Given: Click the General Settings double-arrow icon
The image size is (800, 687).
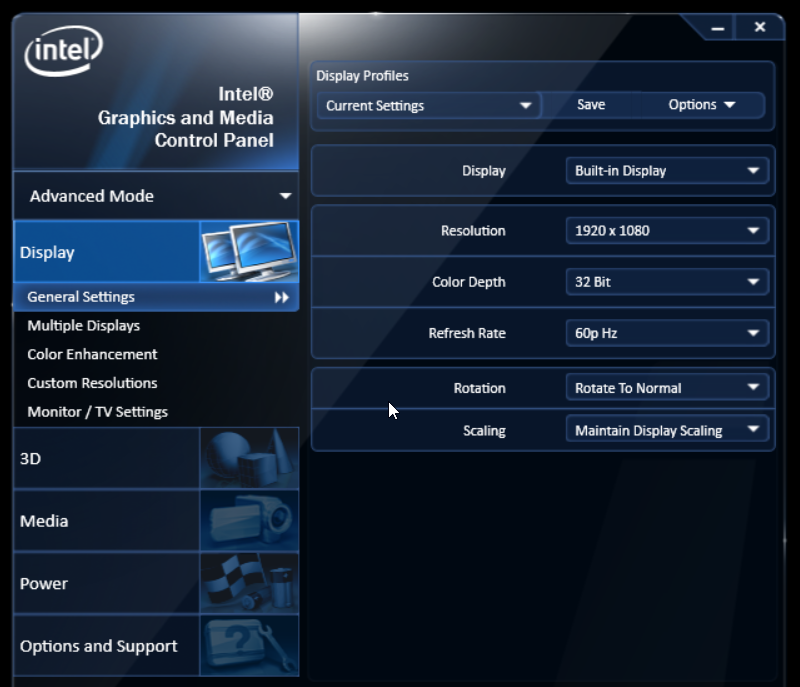Looking at the screenshot, I should (282, 297).
